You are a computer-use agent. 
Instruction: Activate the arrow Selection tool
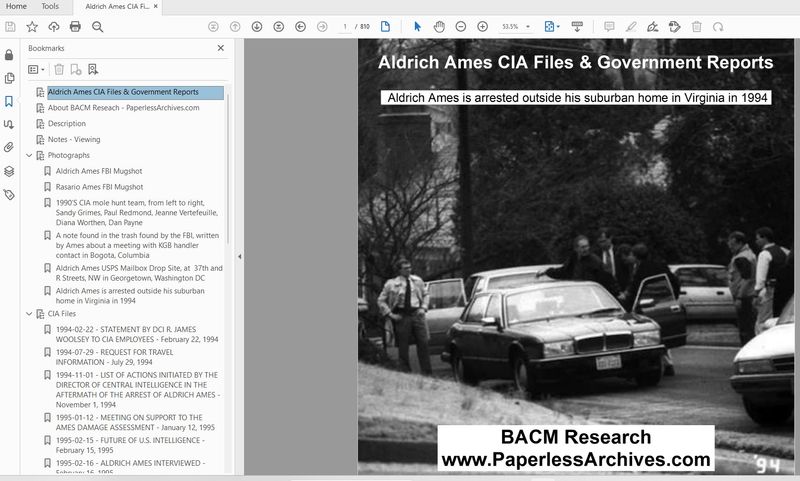417,27
